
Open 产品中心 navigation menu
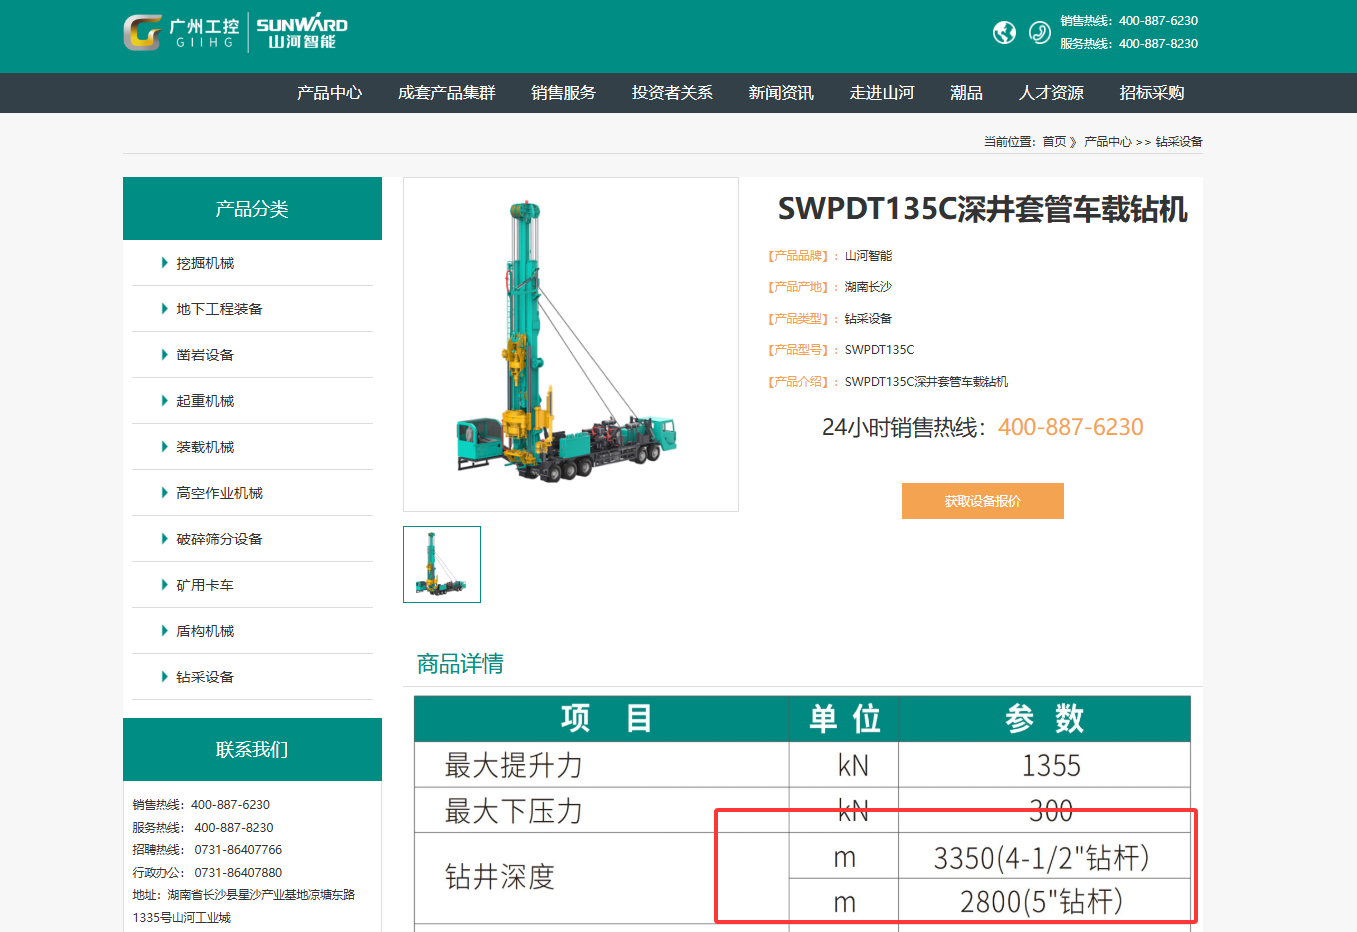pos(329,93)
